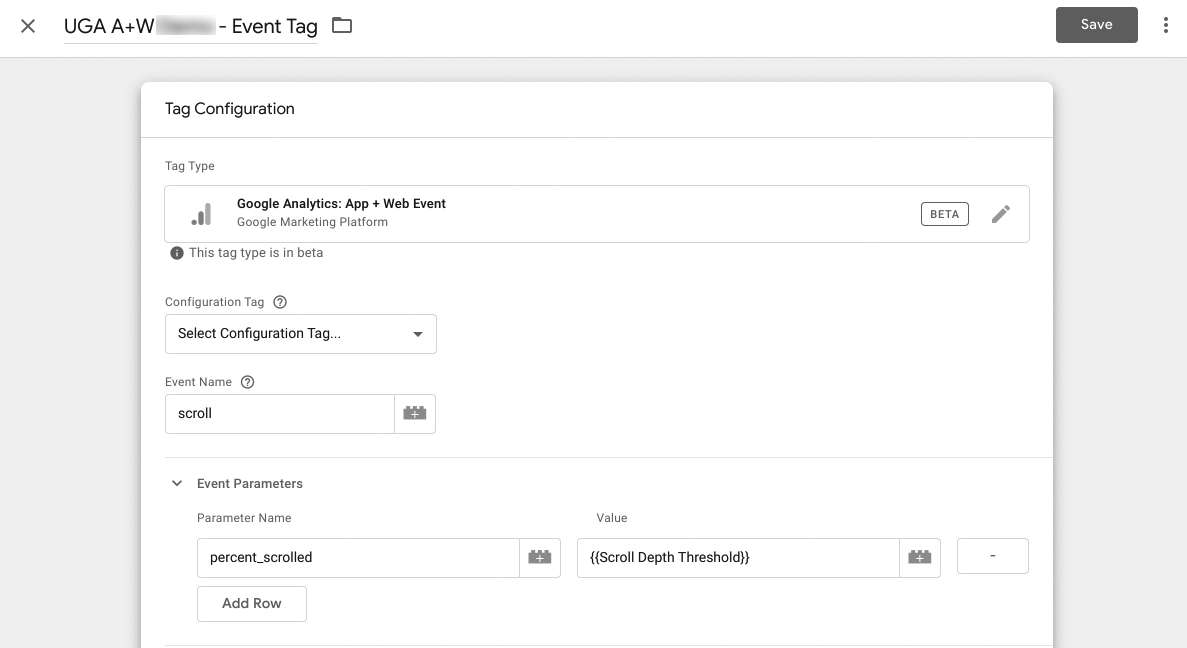Viewport: 1187px width, 648px height.
Task: Pick a variable for the Parameter Name field
Action: (x=540, y=558)
